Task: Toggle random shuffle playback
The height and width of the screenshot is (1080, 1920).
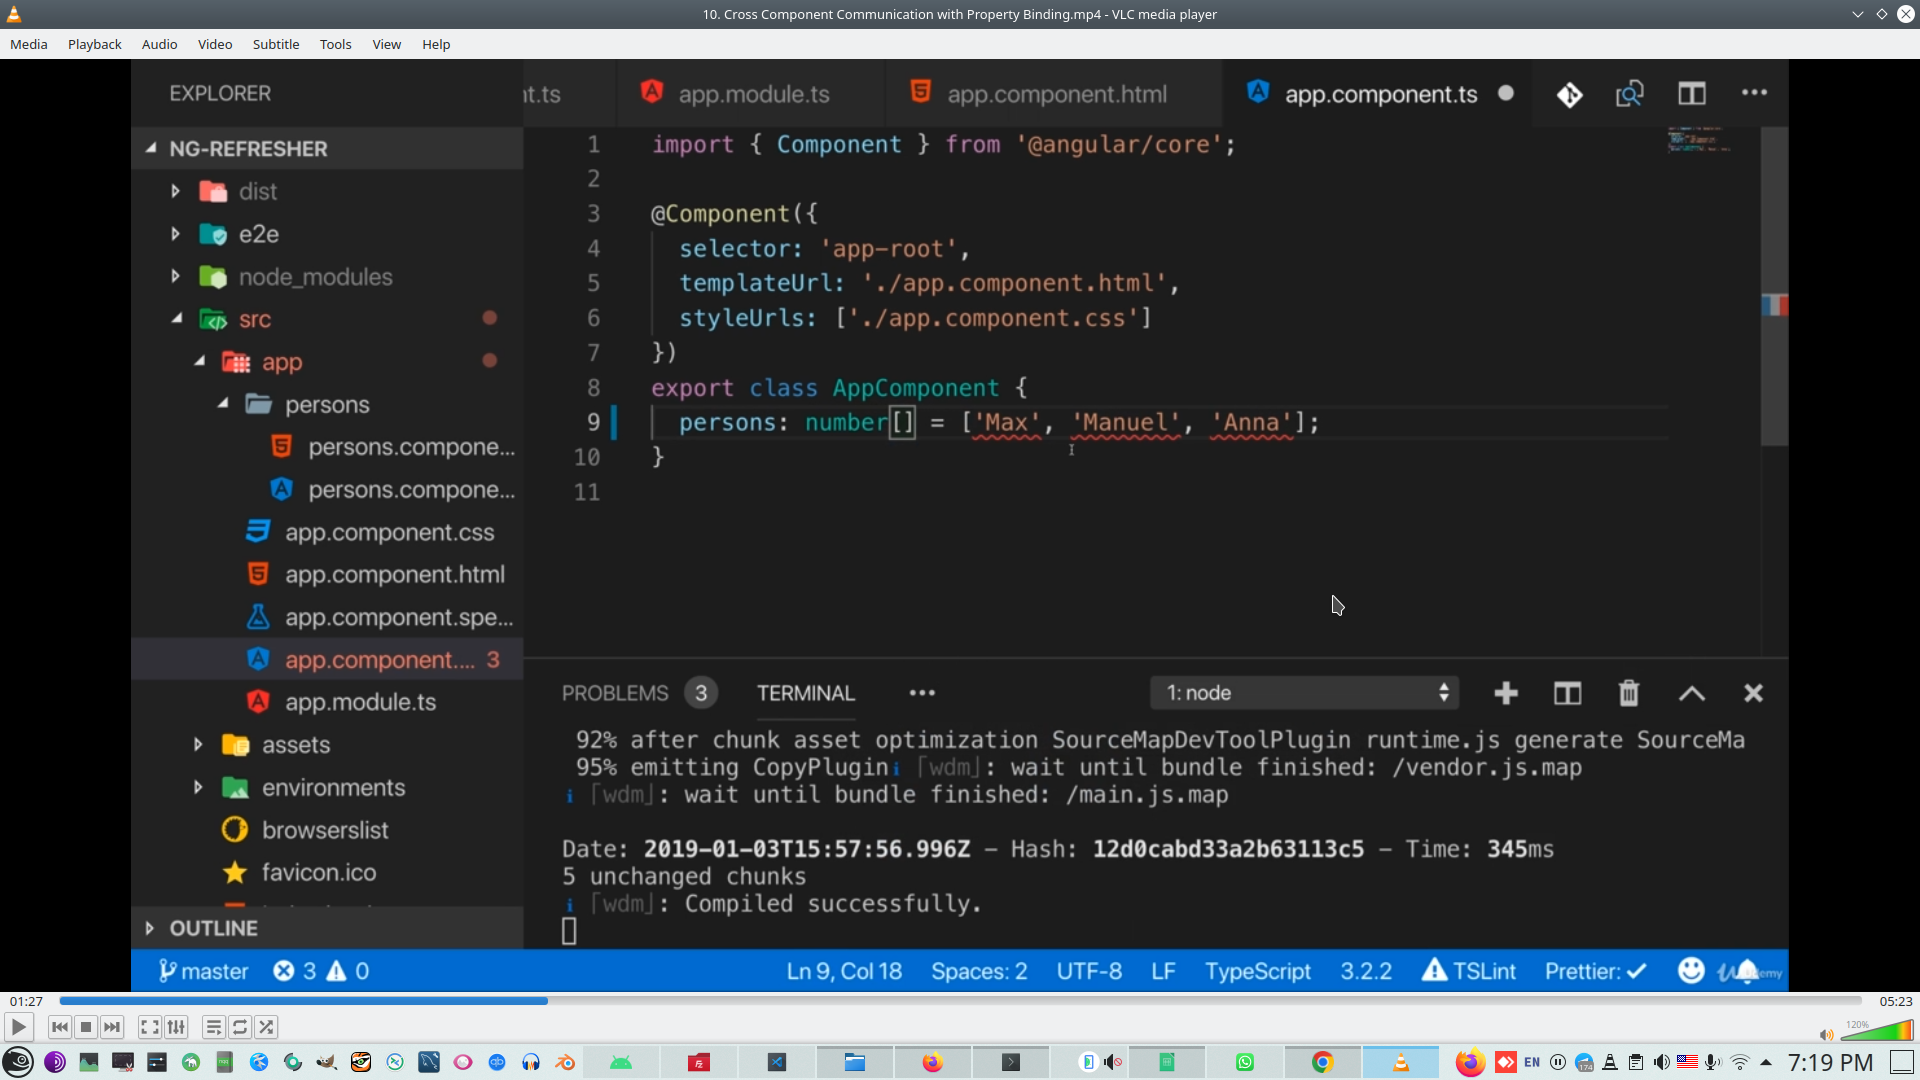Action: pyautogui.click(x=266, y=1027)
